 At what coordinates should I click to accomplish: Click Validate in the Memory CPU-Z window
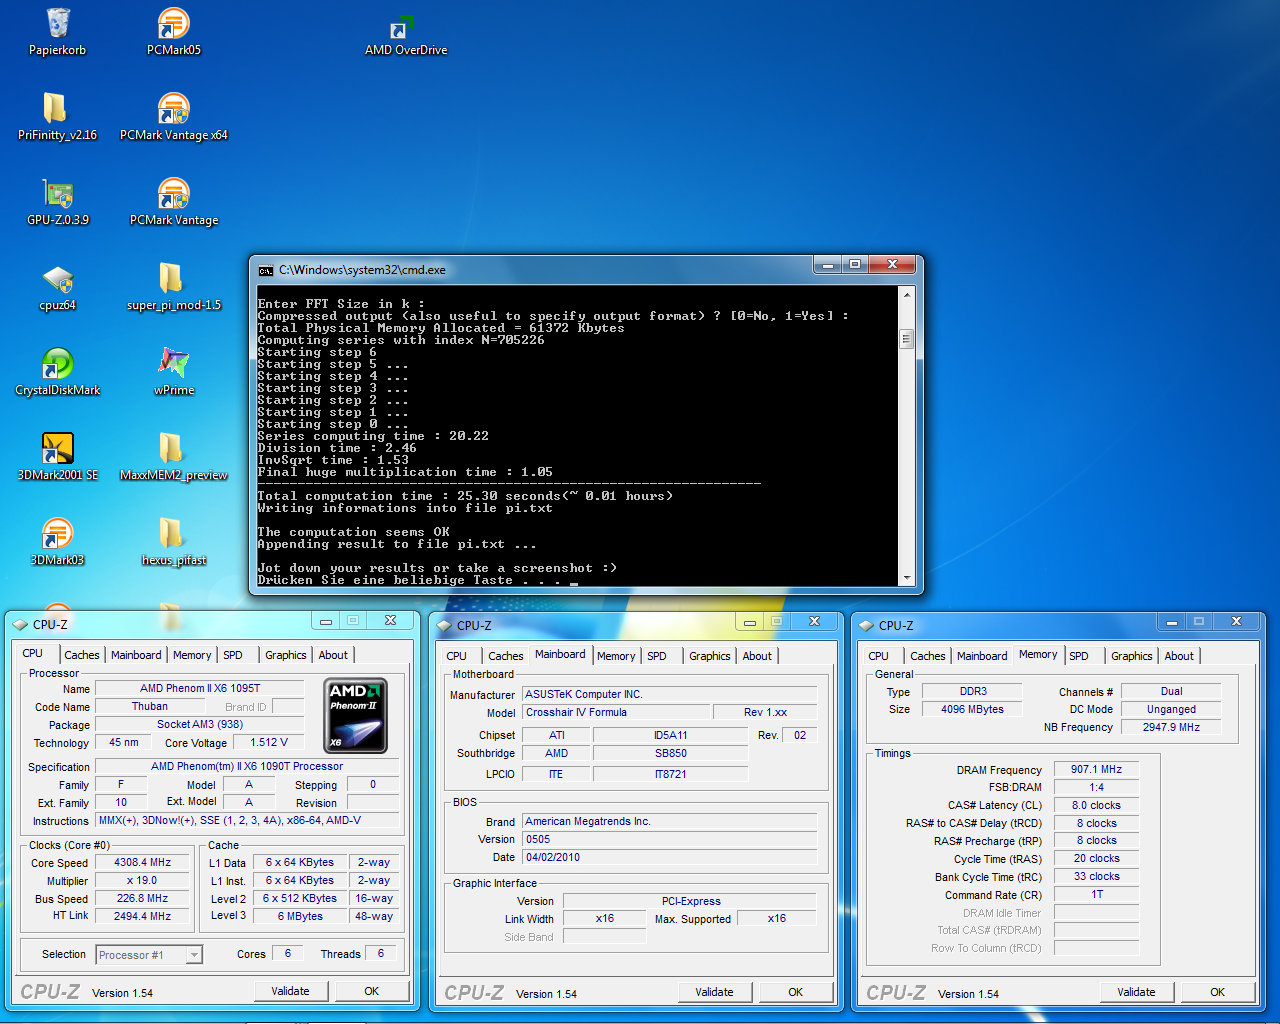[1136, 992]
